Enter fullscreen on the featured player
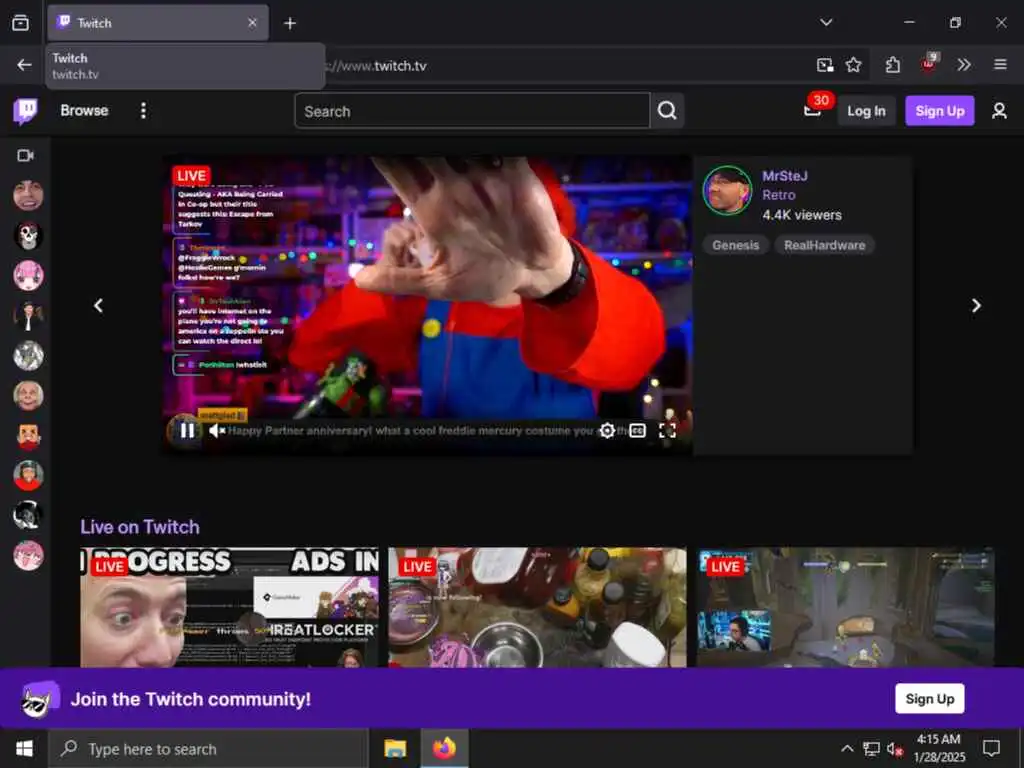 (667, 430)
